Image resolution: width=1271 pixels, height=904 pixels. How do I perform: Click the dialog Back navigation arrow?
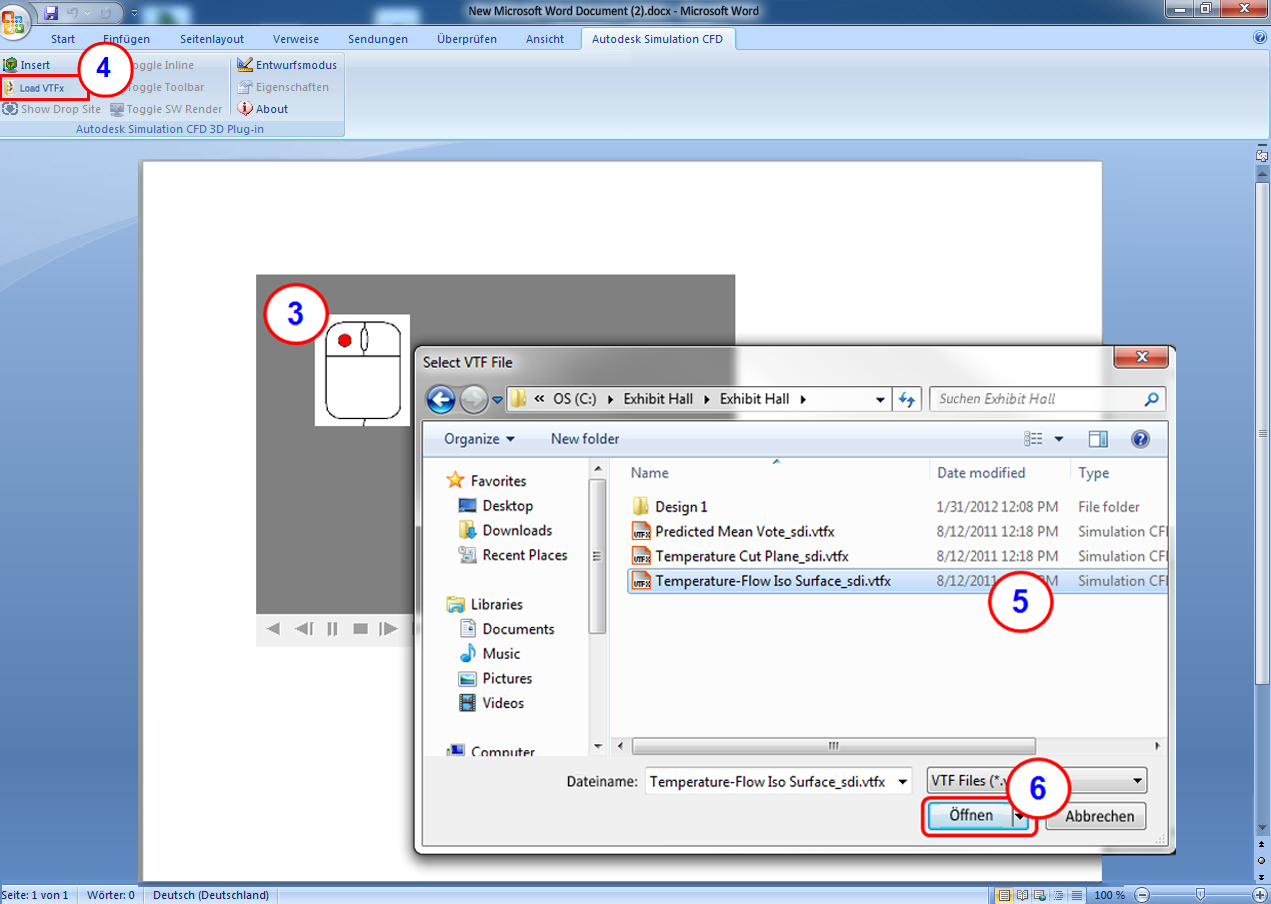coord(441,399)
